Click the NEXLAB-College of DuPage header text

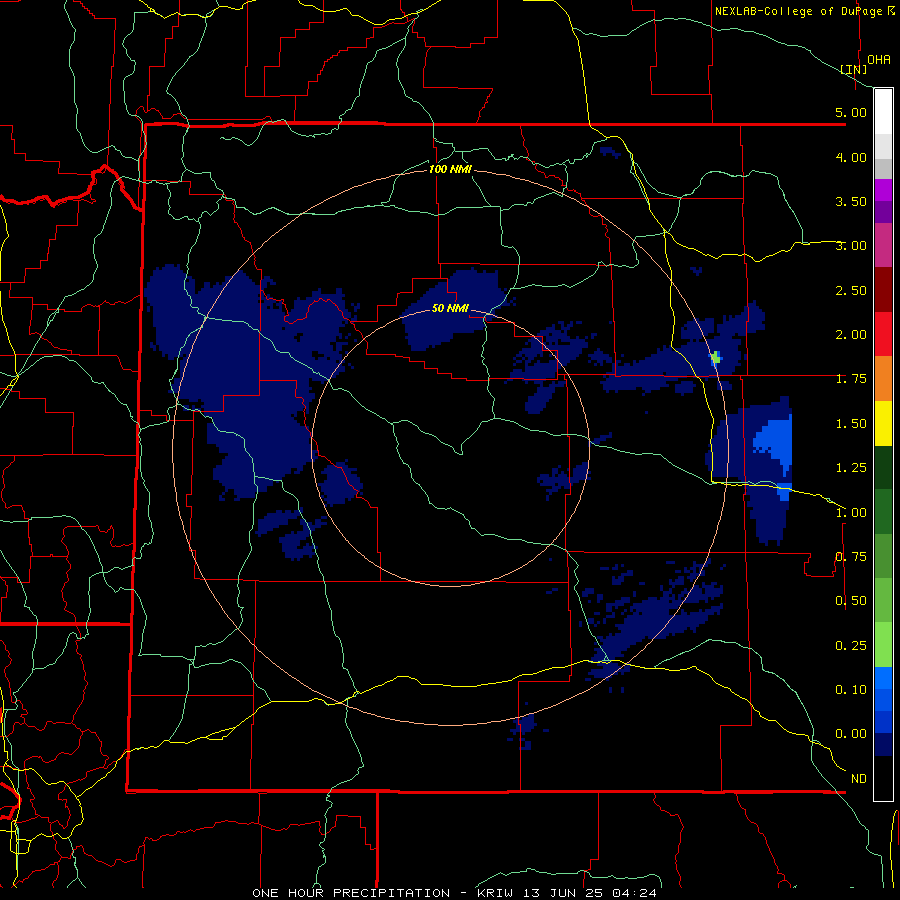coord(798,11)
